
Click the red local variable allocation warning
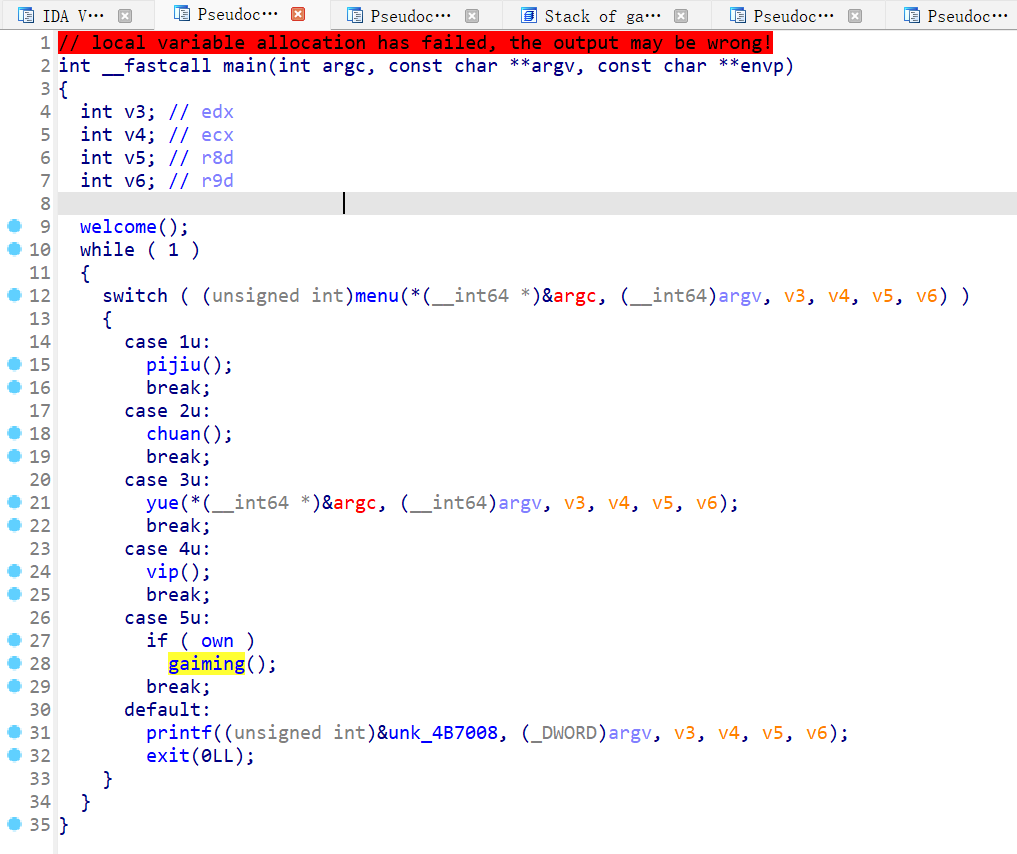[414, 43]
